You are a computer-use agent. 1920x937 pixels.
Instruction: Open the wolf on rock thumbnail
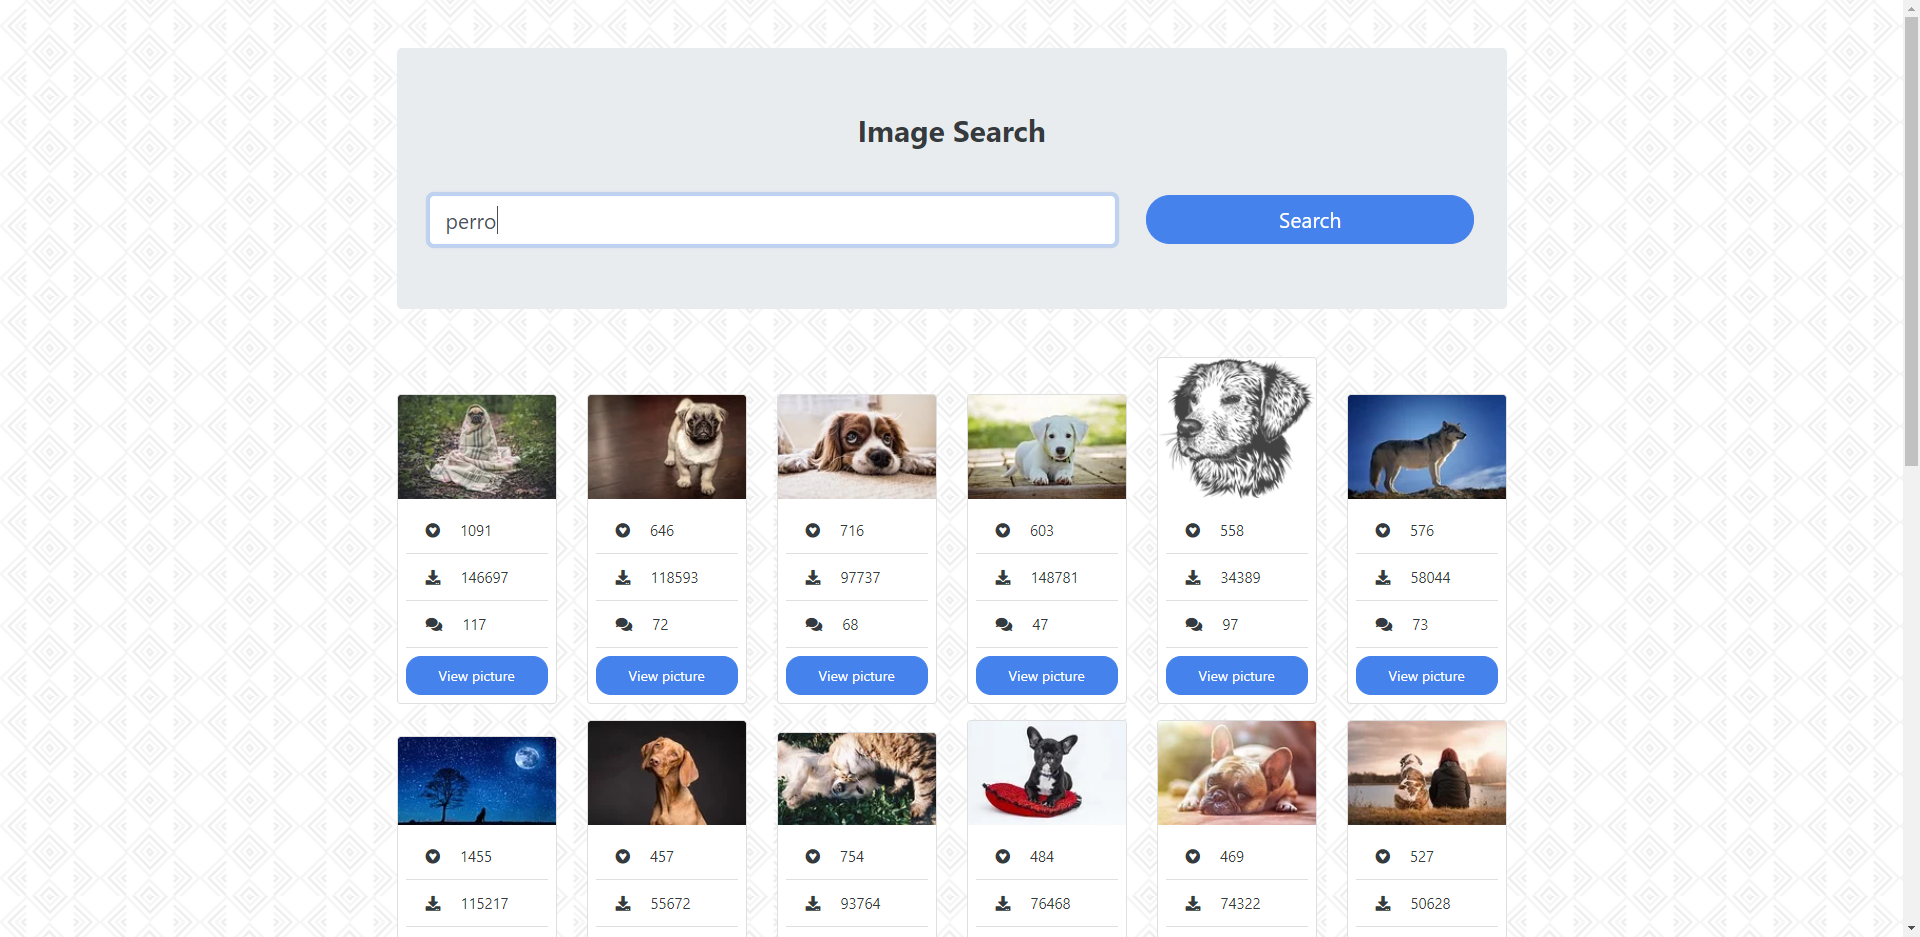pos(1427,447)
